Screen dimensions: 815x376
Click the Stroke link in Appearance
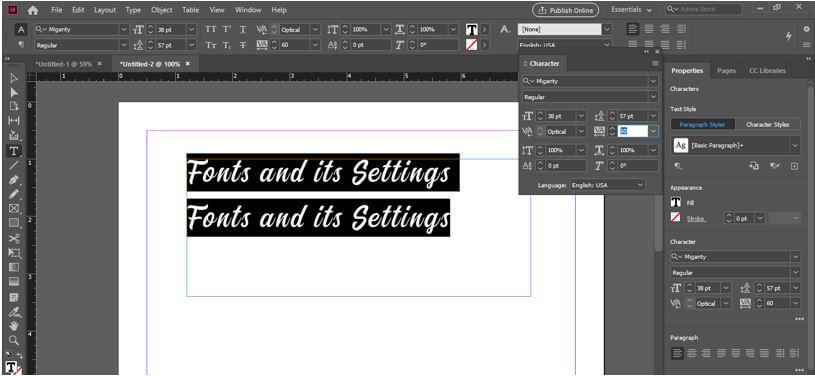[x=695, y=219]
